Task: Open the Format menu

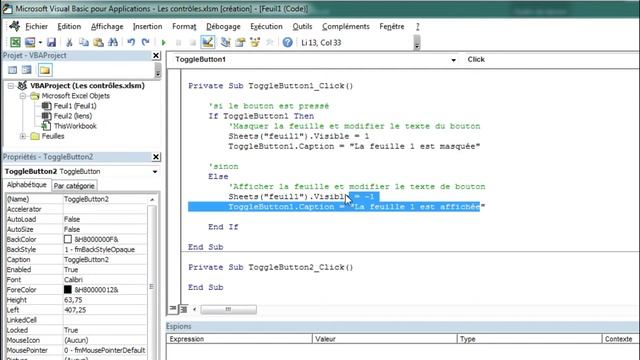Action: click(184, 27)
